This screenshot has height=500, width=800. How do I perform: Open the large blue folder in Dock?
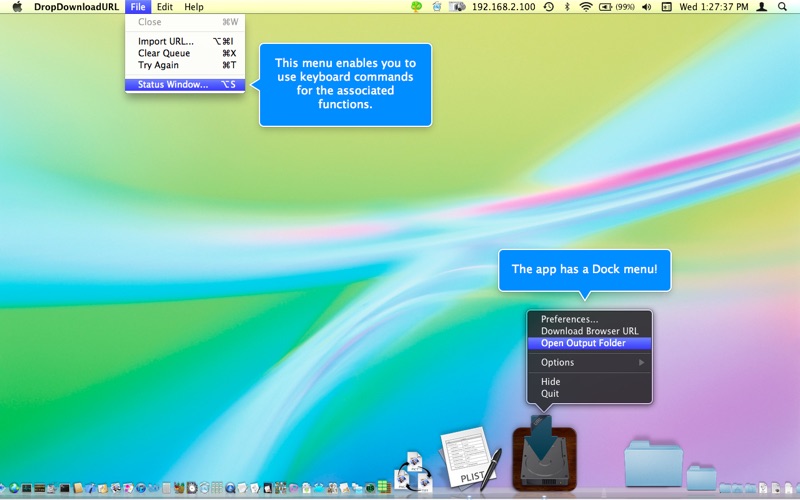(654, 463)
